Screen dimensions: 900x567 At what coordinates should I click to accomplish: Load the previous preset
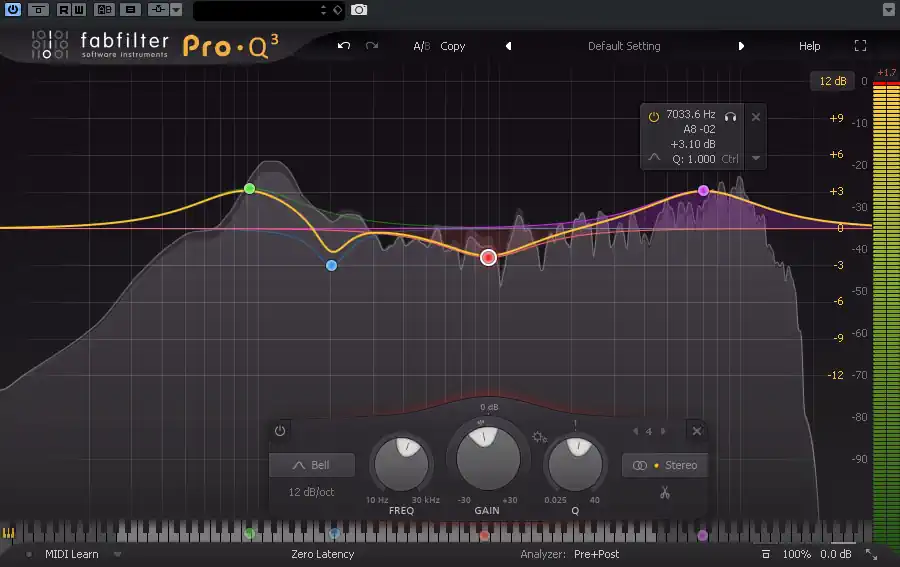(509, 46)
